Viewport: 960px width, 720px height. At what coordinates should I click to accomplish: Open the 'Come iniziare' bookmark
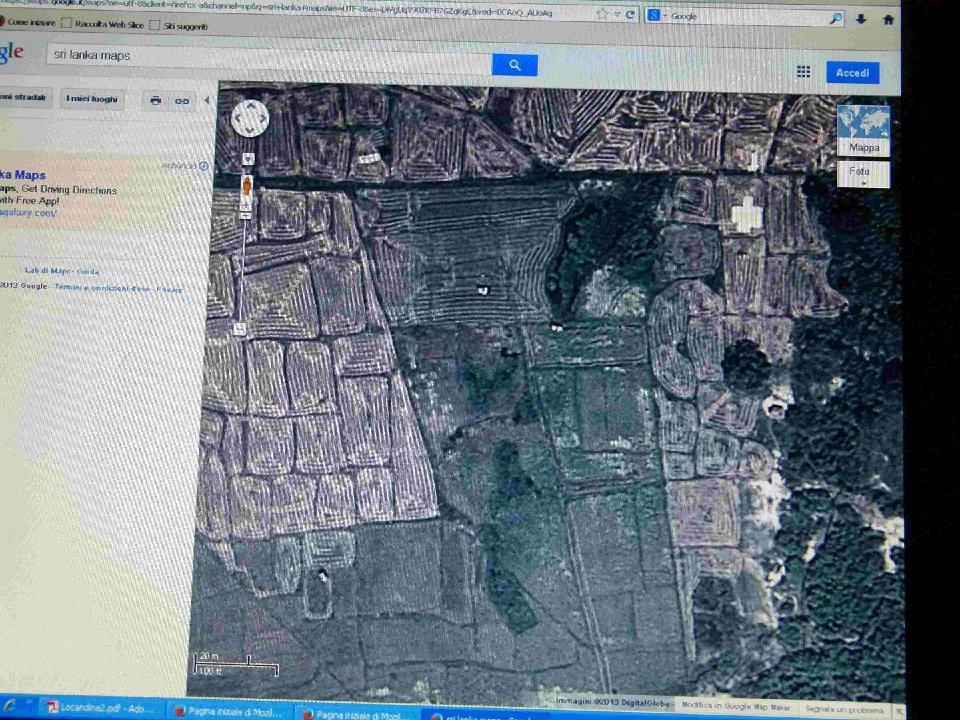[x=28, y=22]
